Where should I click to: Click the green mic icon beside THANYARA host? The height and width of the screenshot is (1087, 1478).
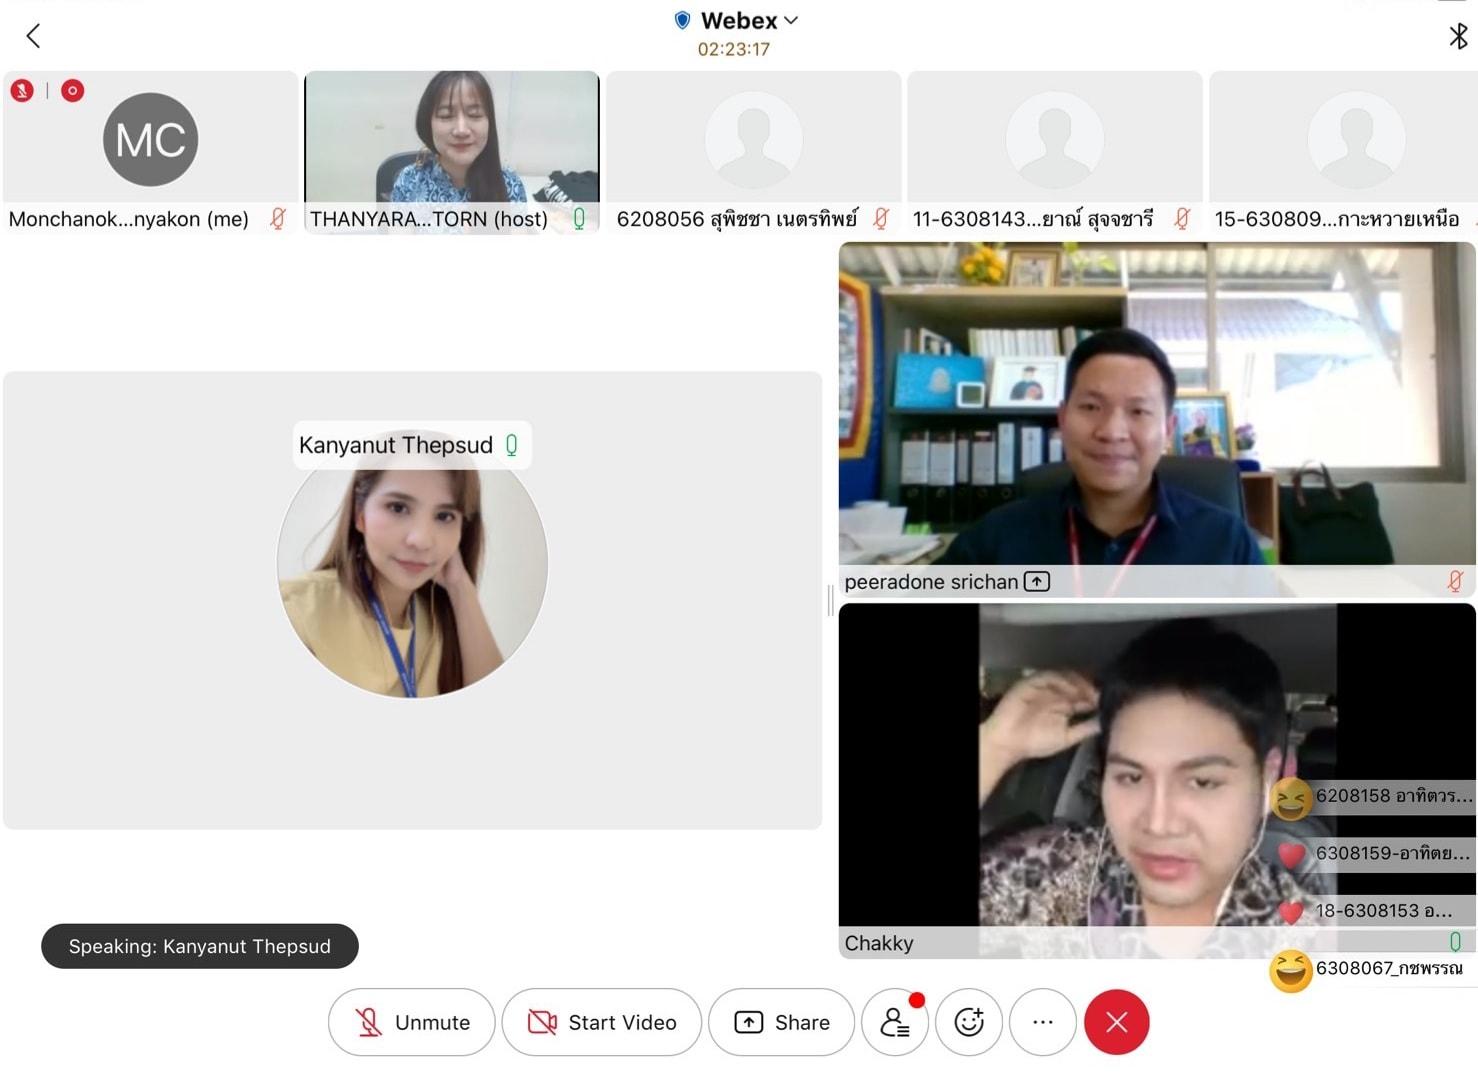[x=579, y=218]
